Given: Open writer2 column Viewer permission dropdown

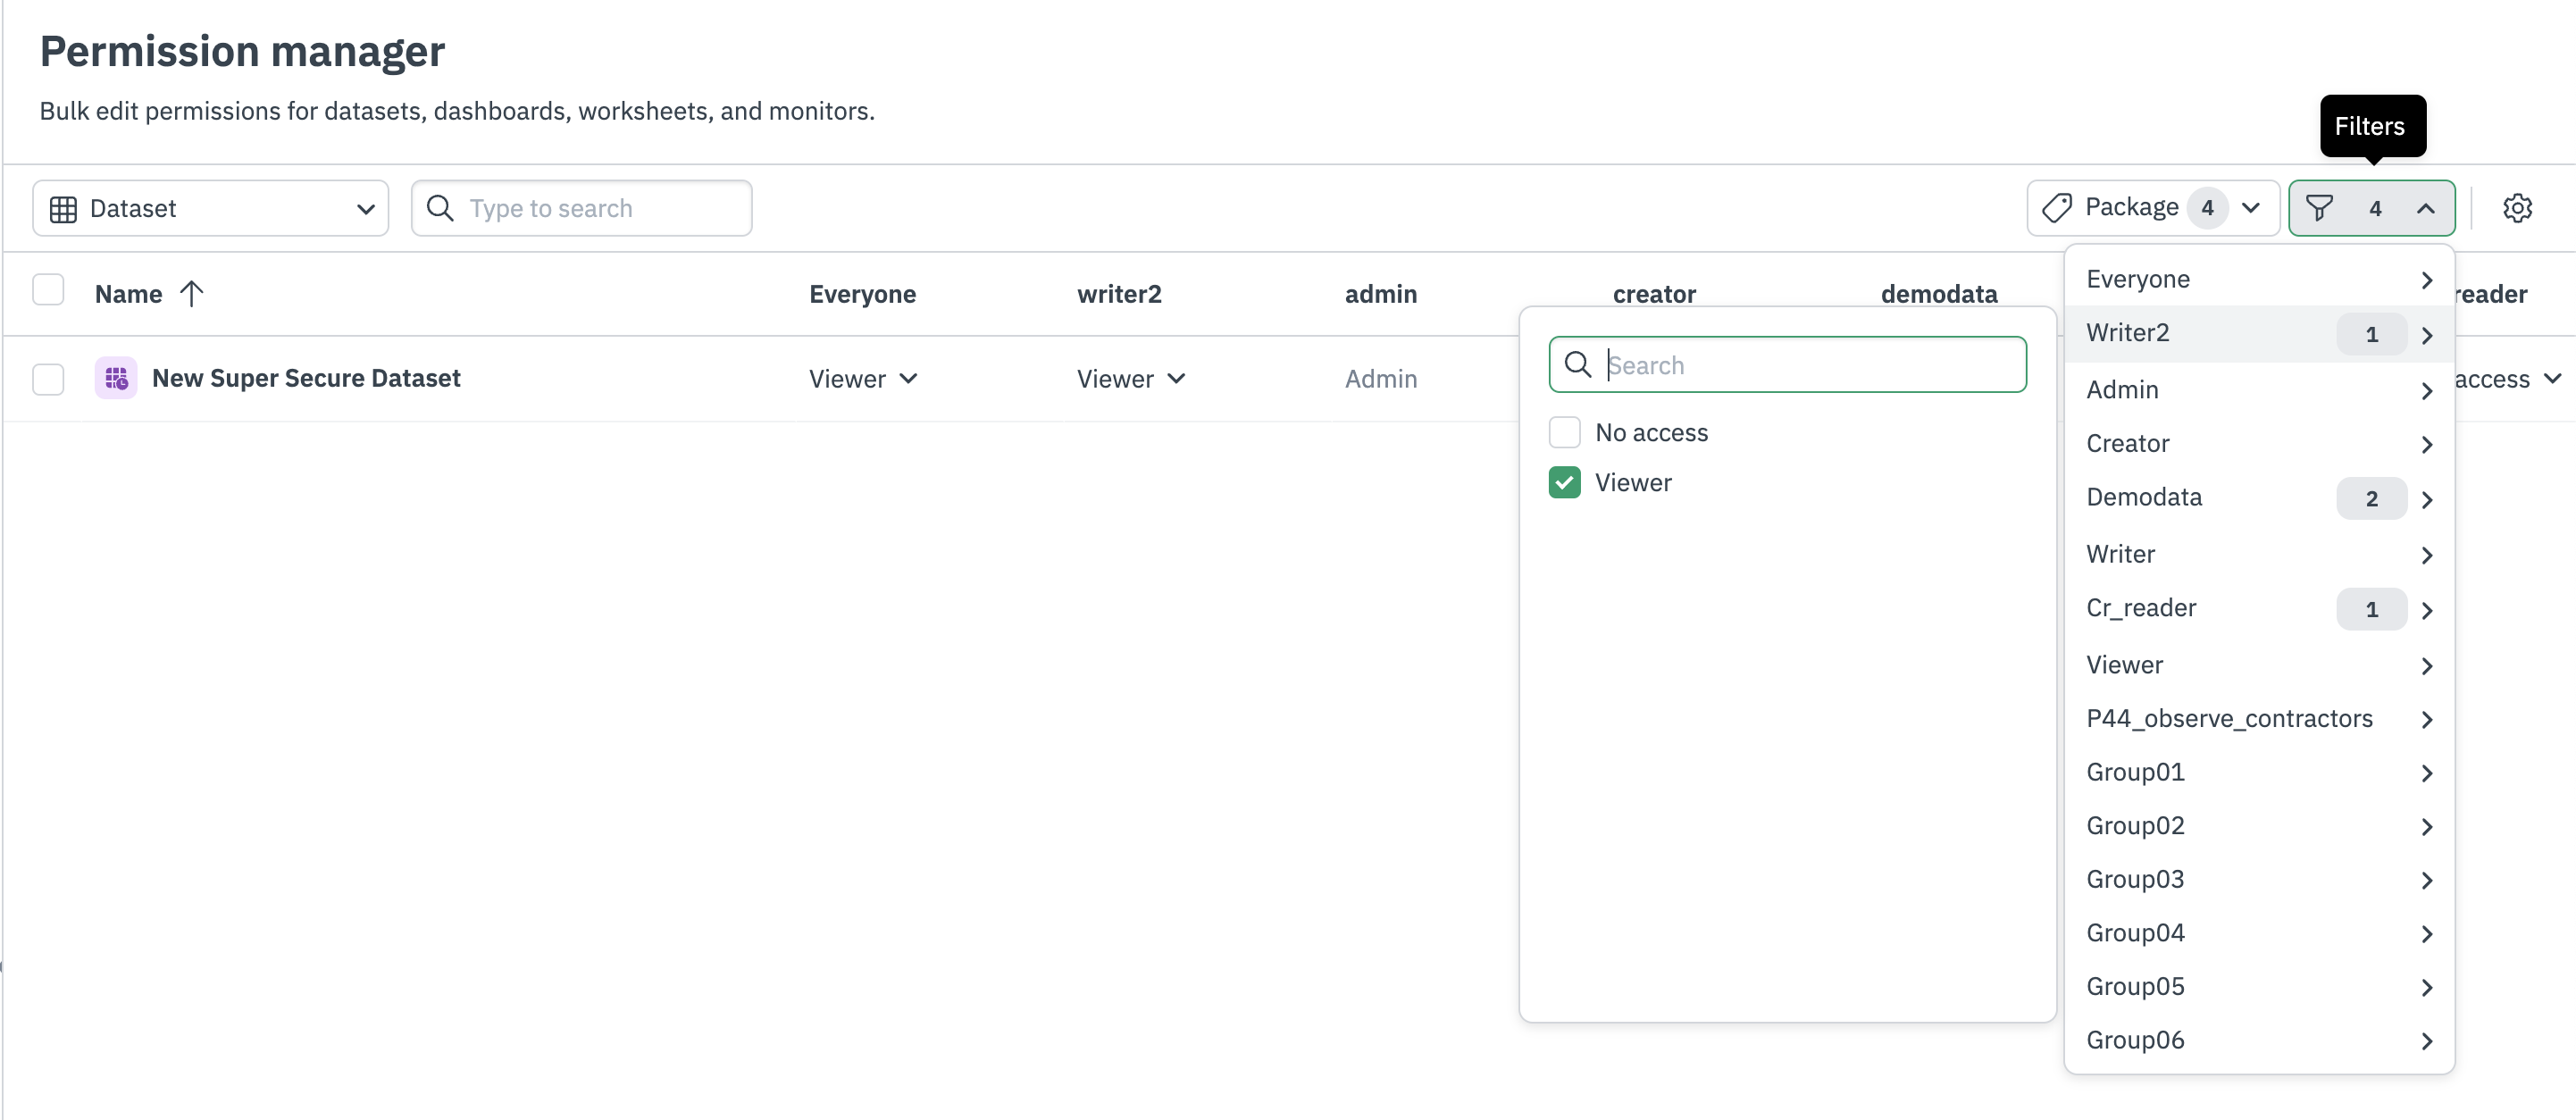Looking at the screenshot, I should [x=1130, y=378].
